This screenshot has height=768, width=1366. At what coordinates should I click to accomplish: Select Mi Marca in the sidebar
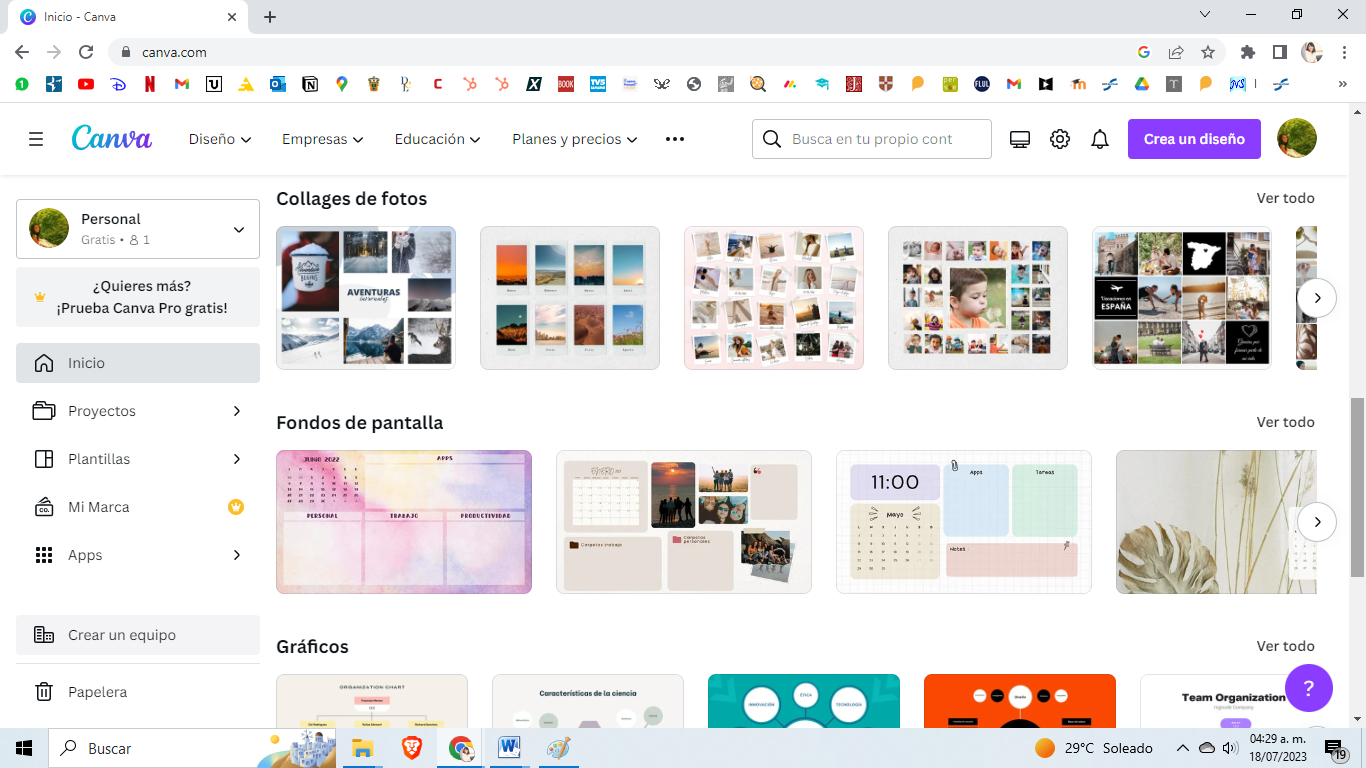pyautogui.click(x=138, y=507)
